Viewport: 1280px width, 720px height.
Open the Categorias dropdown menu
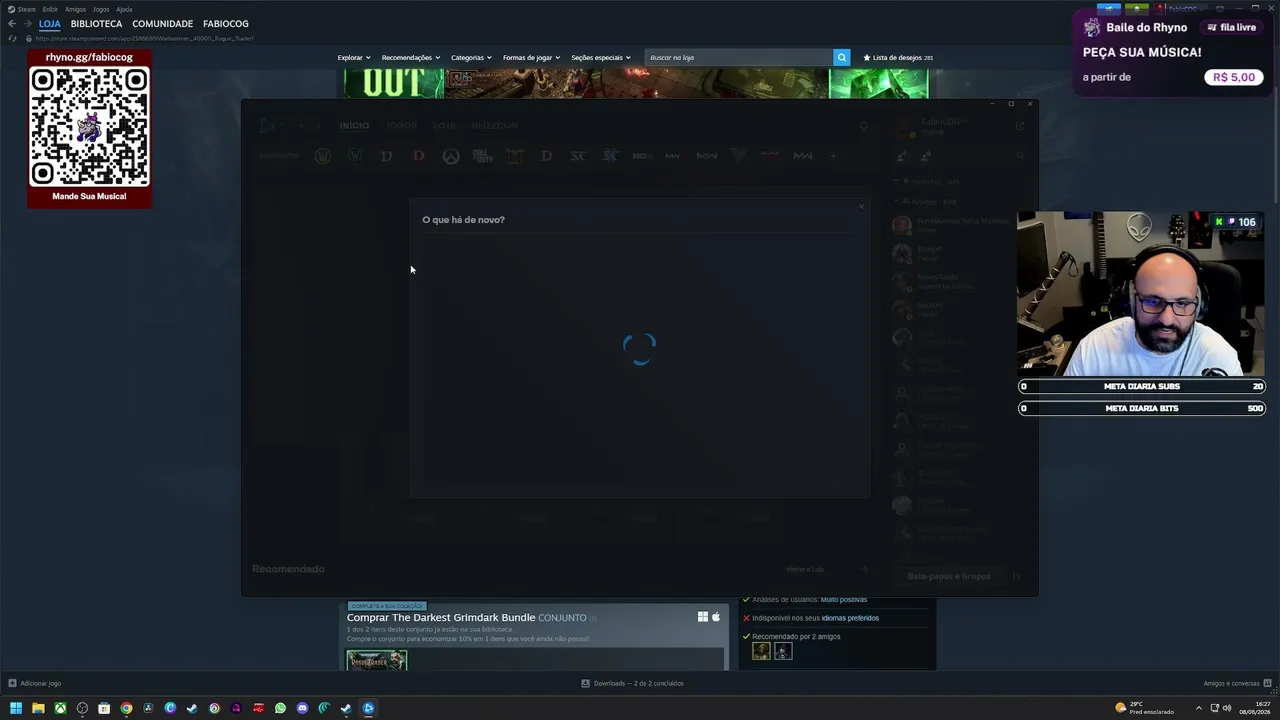[471, 58]
